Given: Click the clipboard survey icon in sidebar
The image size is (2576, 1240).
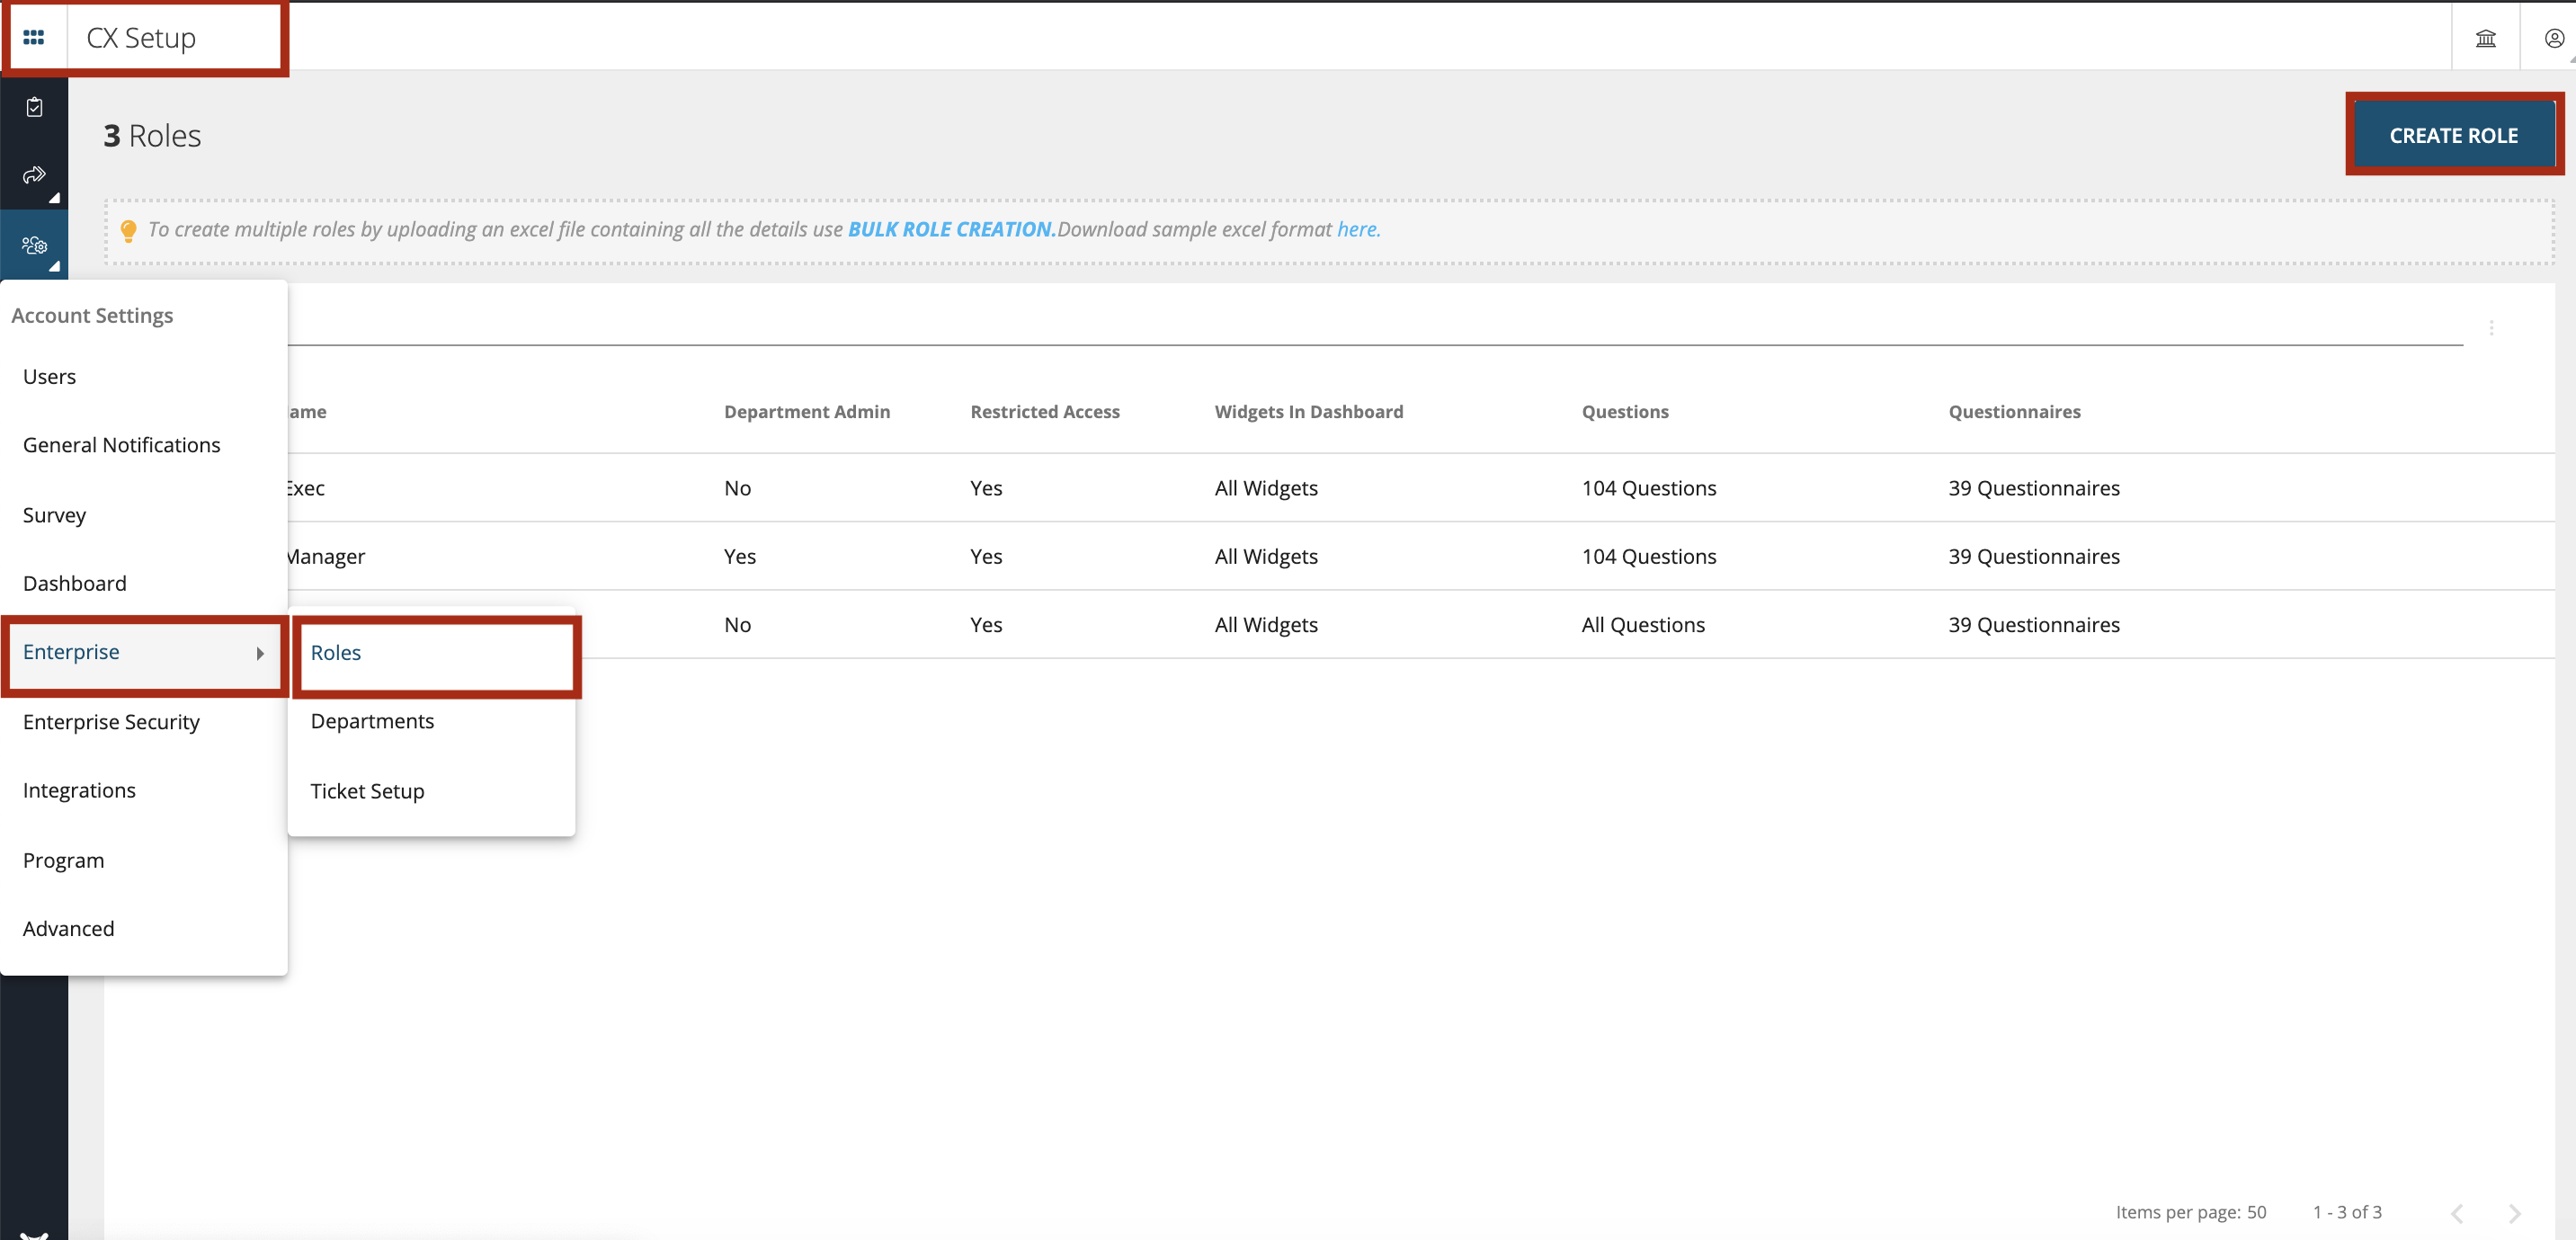Looking at the screenshot, I should click(34, 107).
